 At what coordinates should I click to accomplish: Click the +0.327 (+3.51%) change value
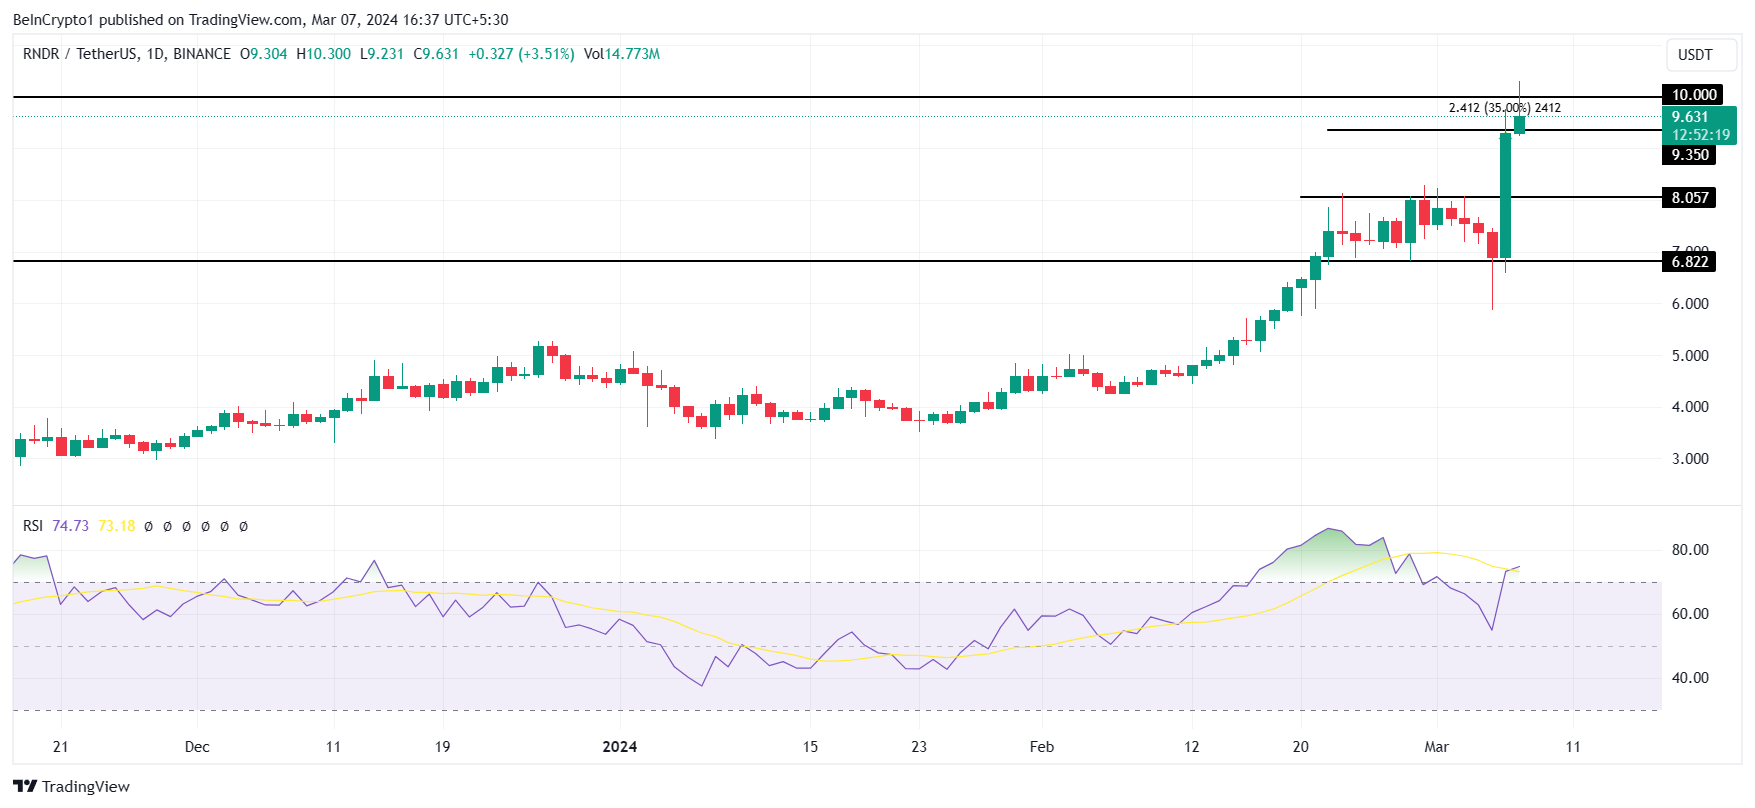point(521,54)
